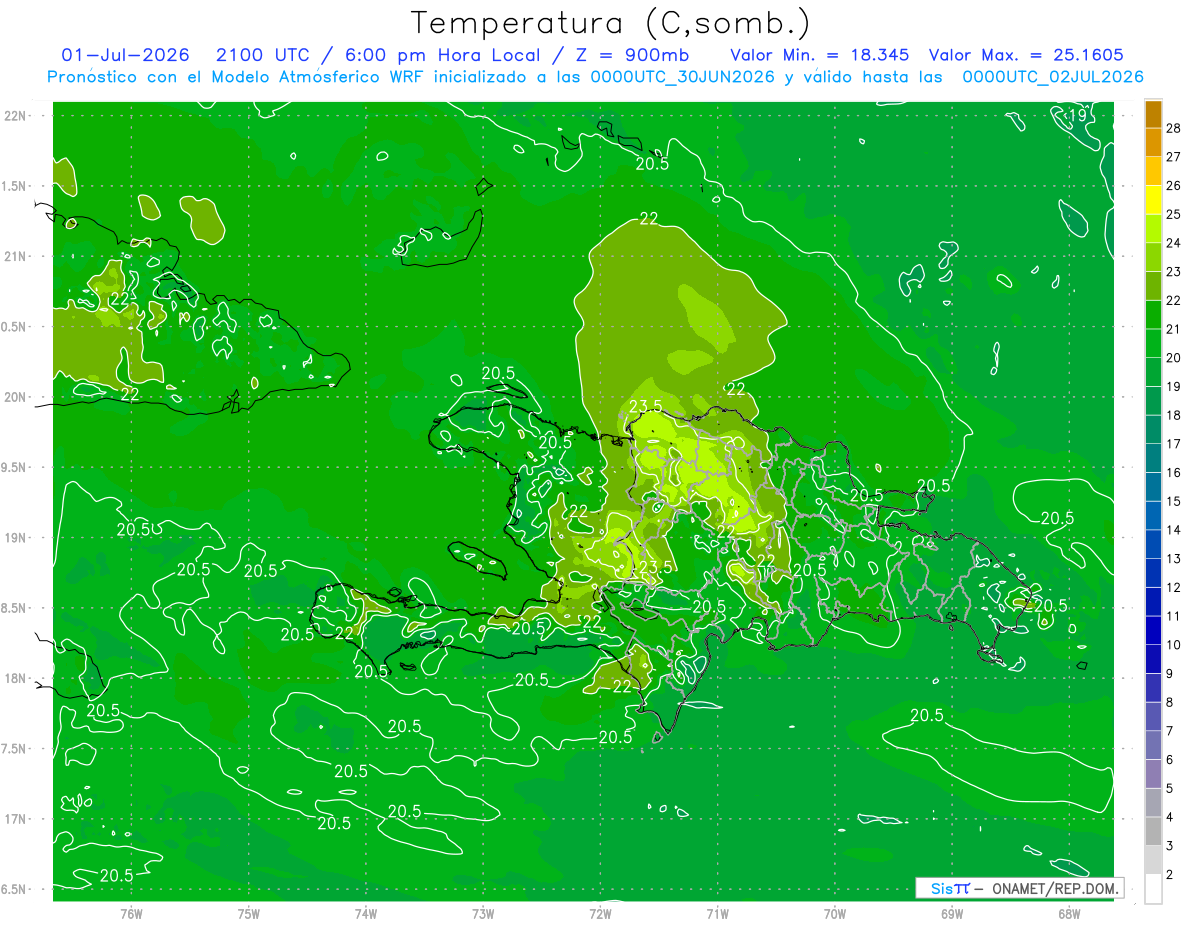Click the dark orange top color bar segment
The height and width of the screenshot is (927, 1200).
1153,115
